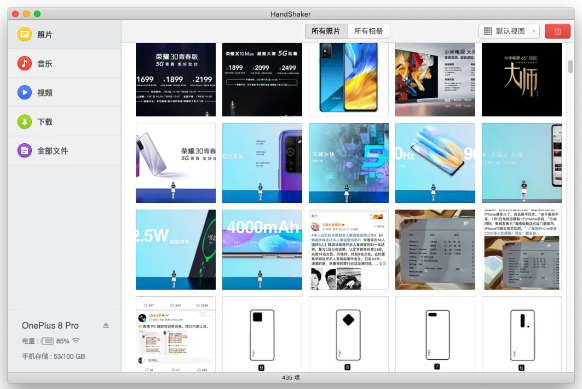Select the 全部文件 sidebar label
582x389 pixels.
pyautogui.click(x=52, y=151)
